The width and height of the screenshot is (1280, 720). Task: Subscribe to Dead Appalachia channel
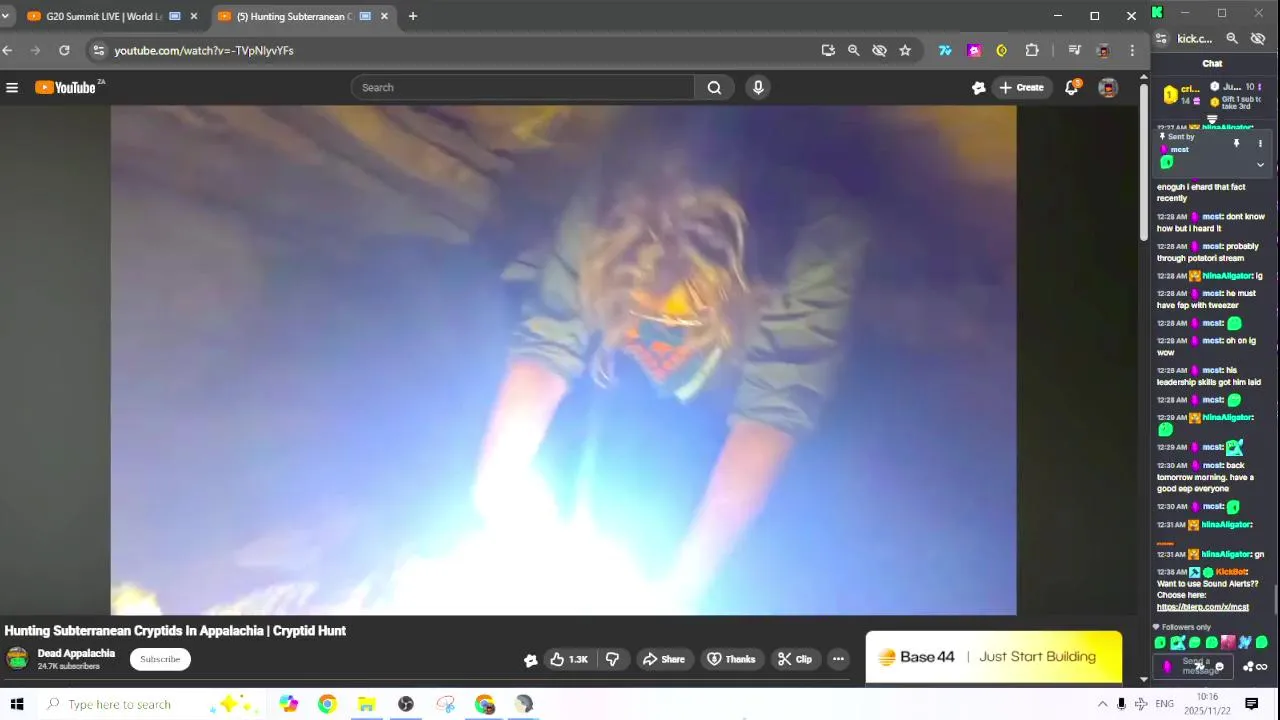point(160,659)
